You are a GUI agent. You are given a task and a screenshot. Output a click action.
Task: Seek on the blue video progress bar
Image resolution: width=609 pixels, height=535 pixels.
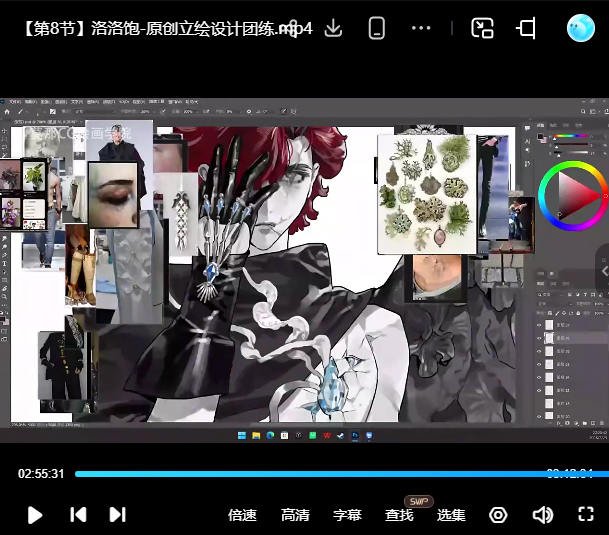point(300,474)
